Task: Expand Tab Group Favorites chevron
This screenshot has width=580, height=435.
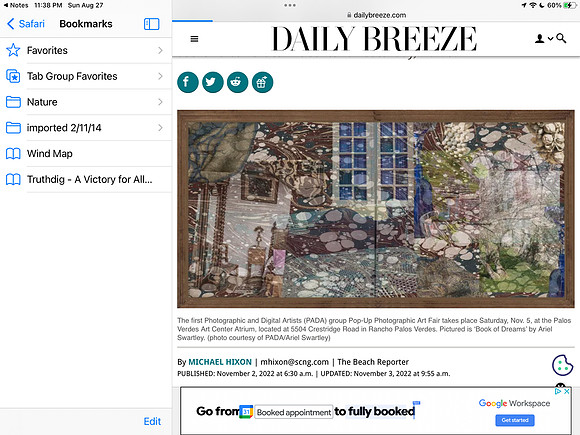Action: click(x=160, y=76)
